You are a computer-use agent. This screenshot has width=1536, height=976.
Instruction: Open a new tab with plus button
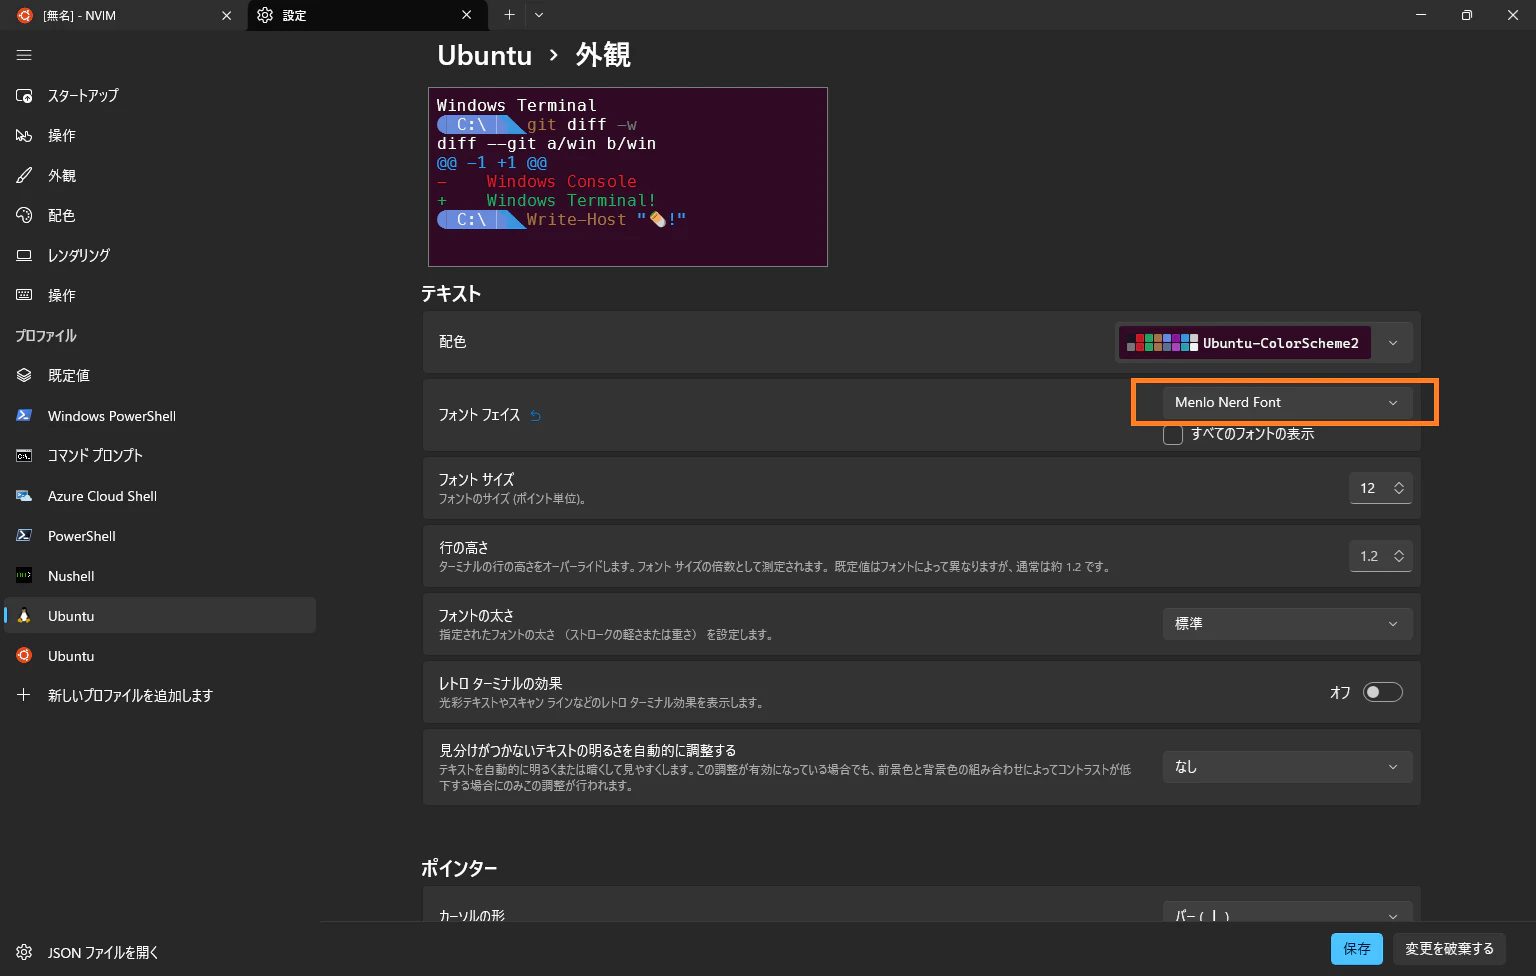pyautogui.click(x=509, y=15)
